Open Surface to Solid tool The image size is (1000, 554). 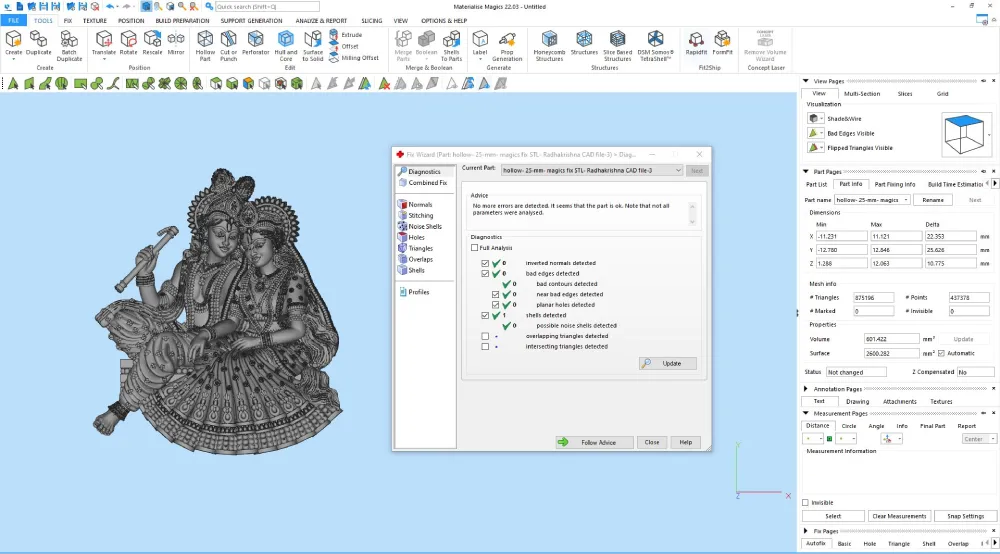[x=312, y=46]
